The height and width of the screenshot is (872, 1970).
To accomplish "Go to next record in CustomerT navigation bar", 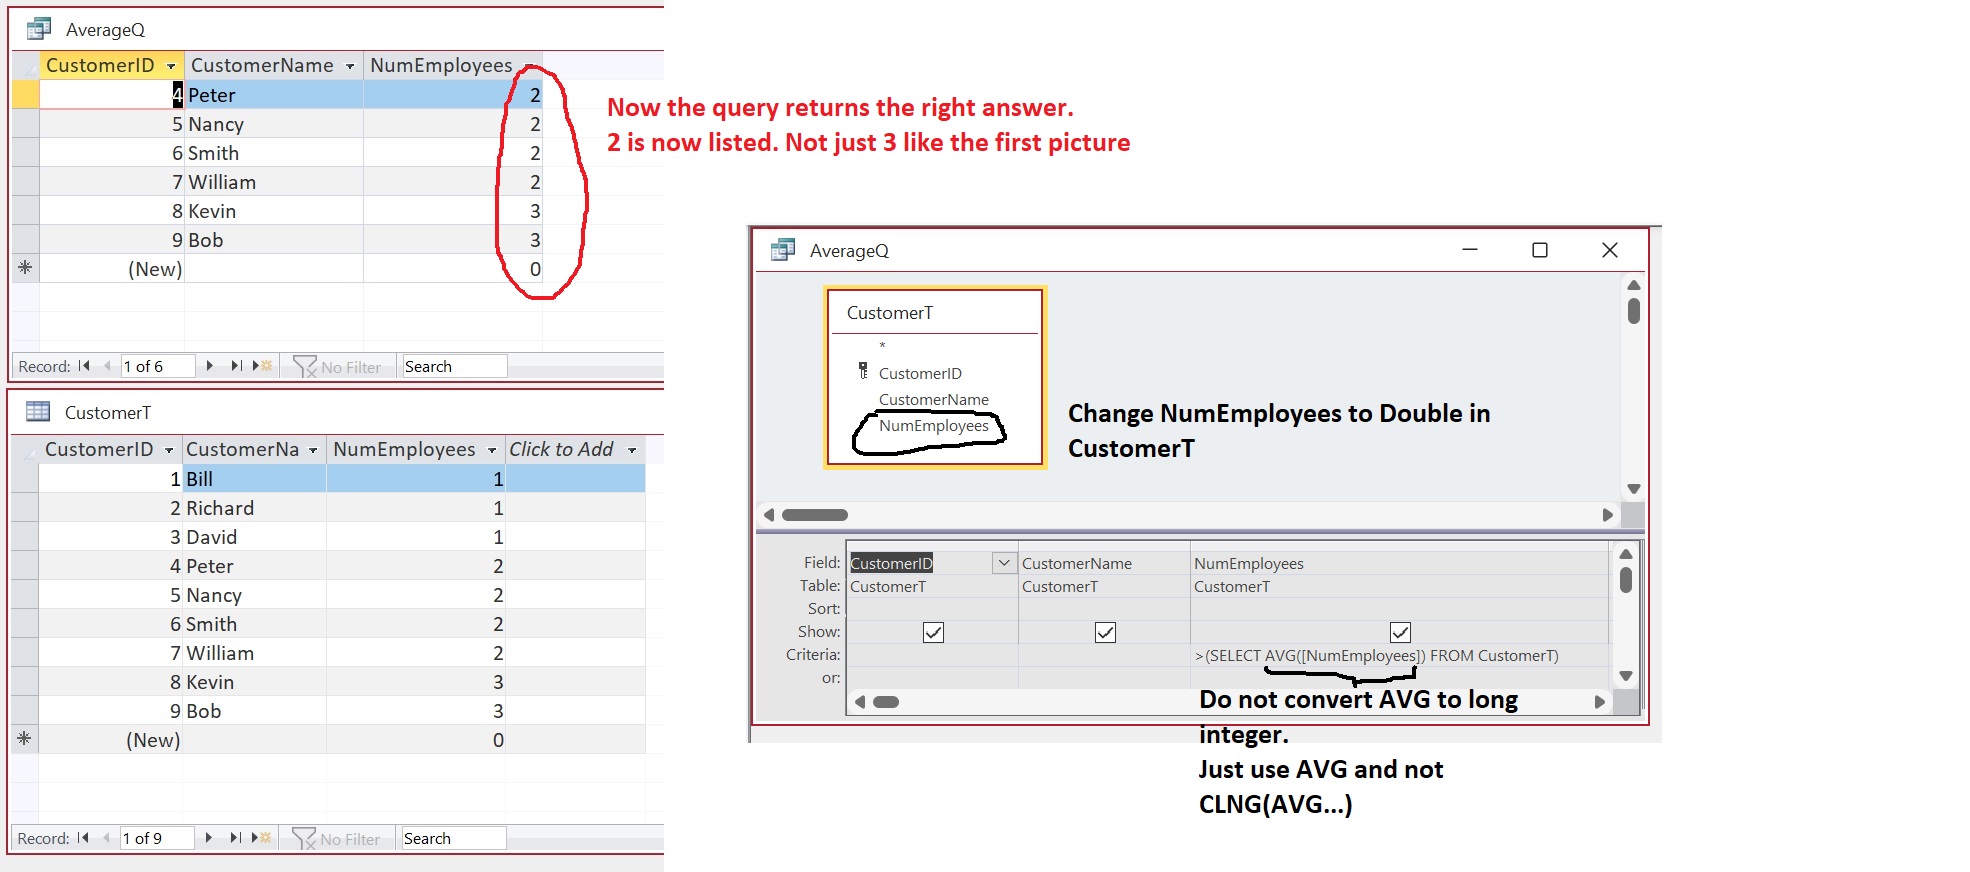I will 208,838.
